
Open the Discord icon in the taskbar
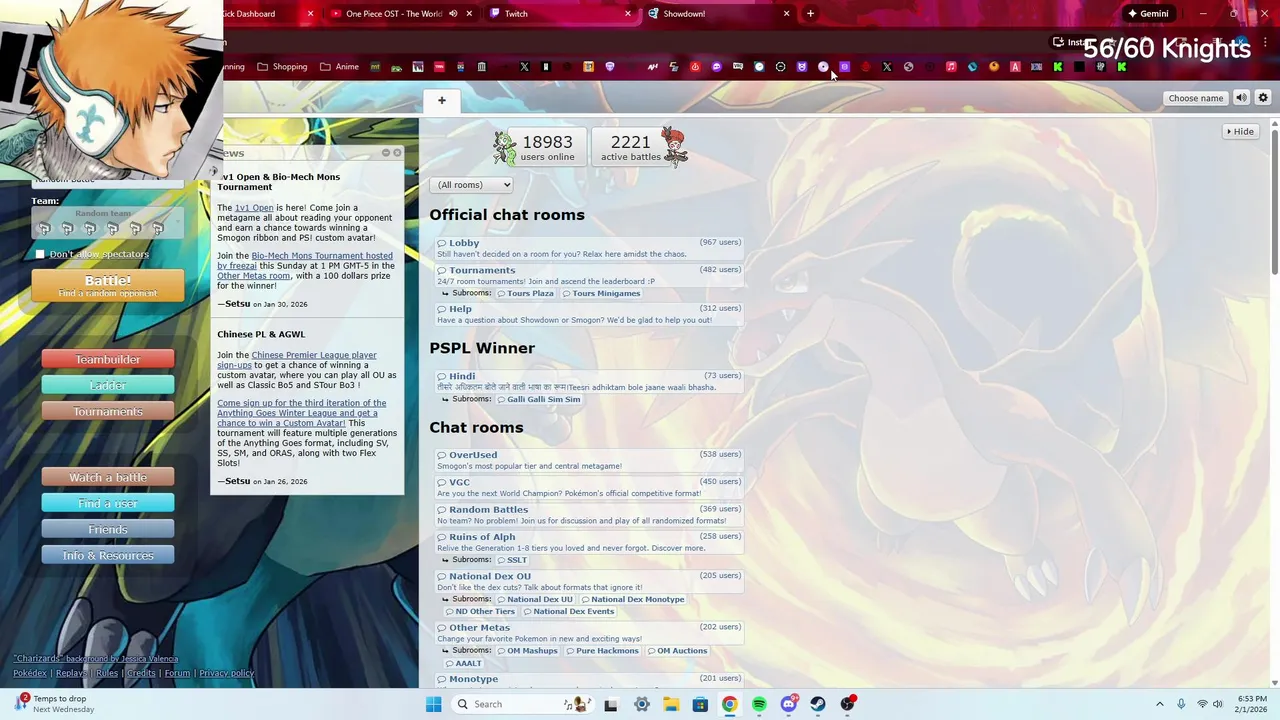789,704
